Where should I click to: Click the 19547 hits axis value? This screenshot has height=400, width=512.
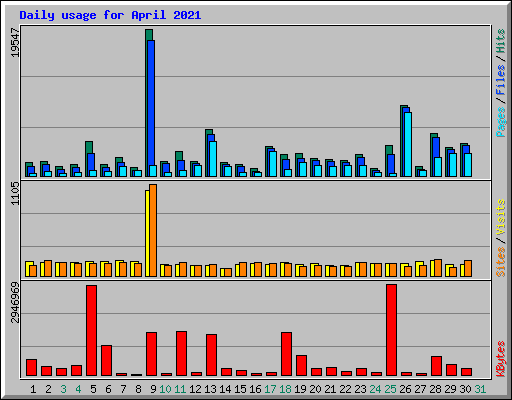tap(15, 42)
